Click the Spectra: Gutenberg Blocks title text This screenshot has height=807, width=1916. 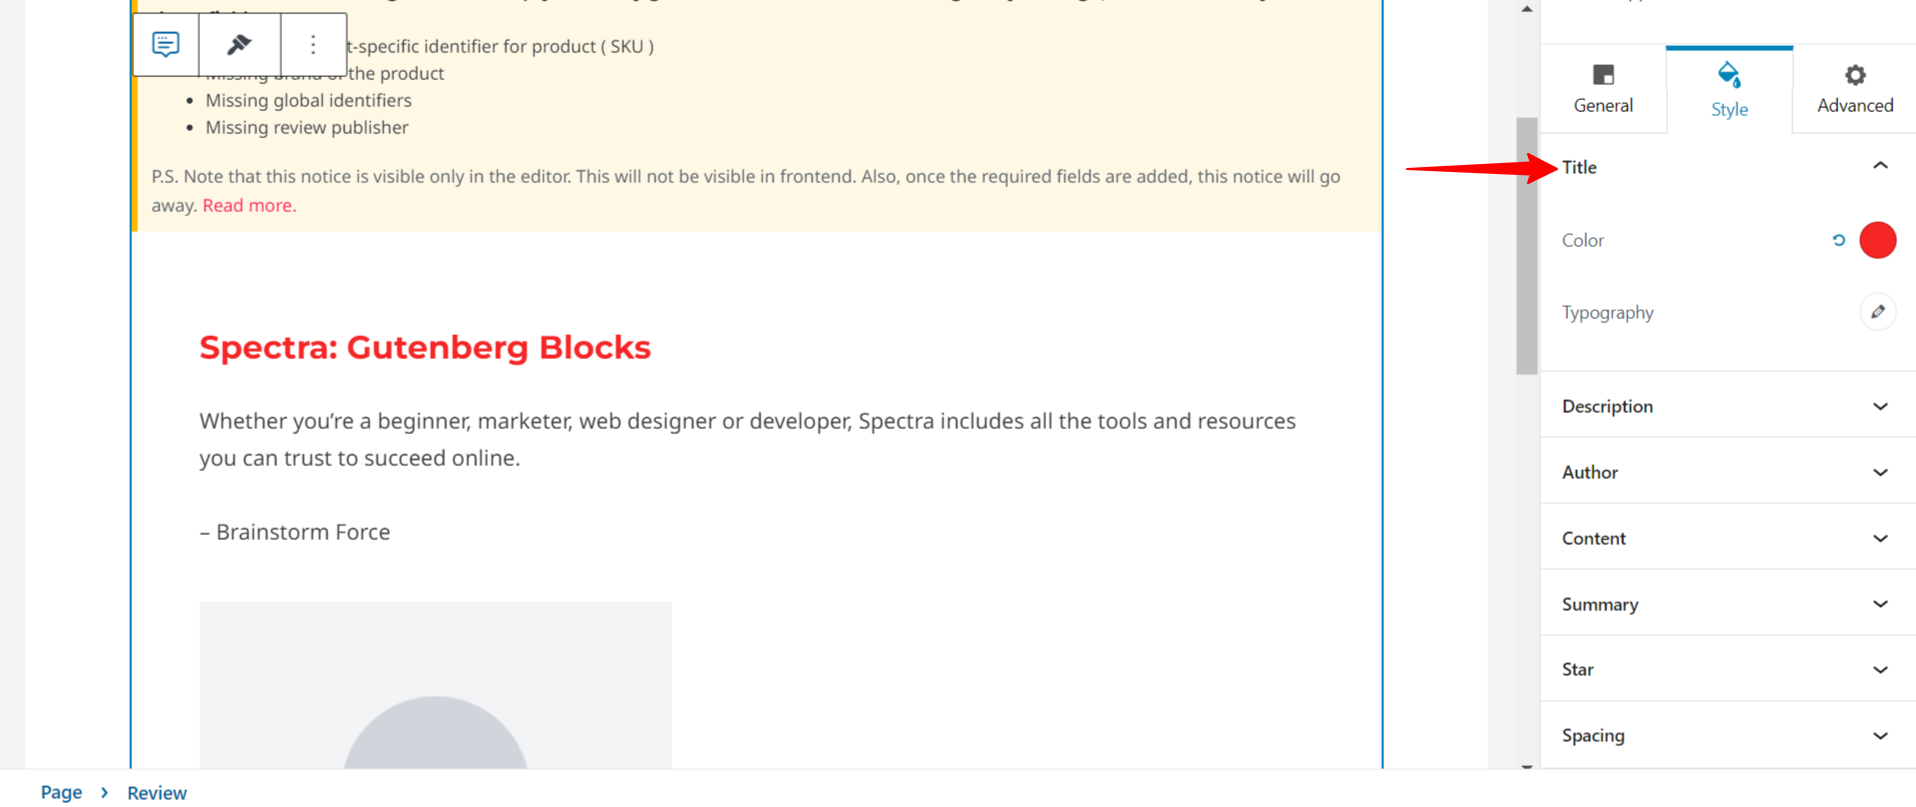pyautogui.click(x=425, y=347)
